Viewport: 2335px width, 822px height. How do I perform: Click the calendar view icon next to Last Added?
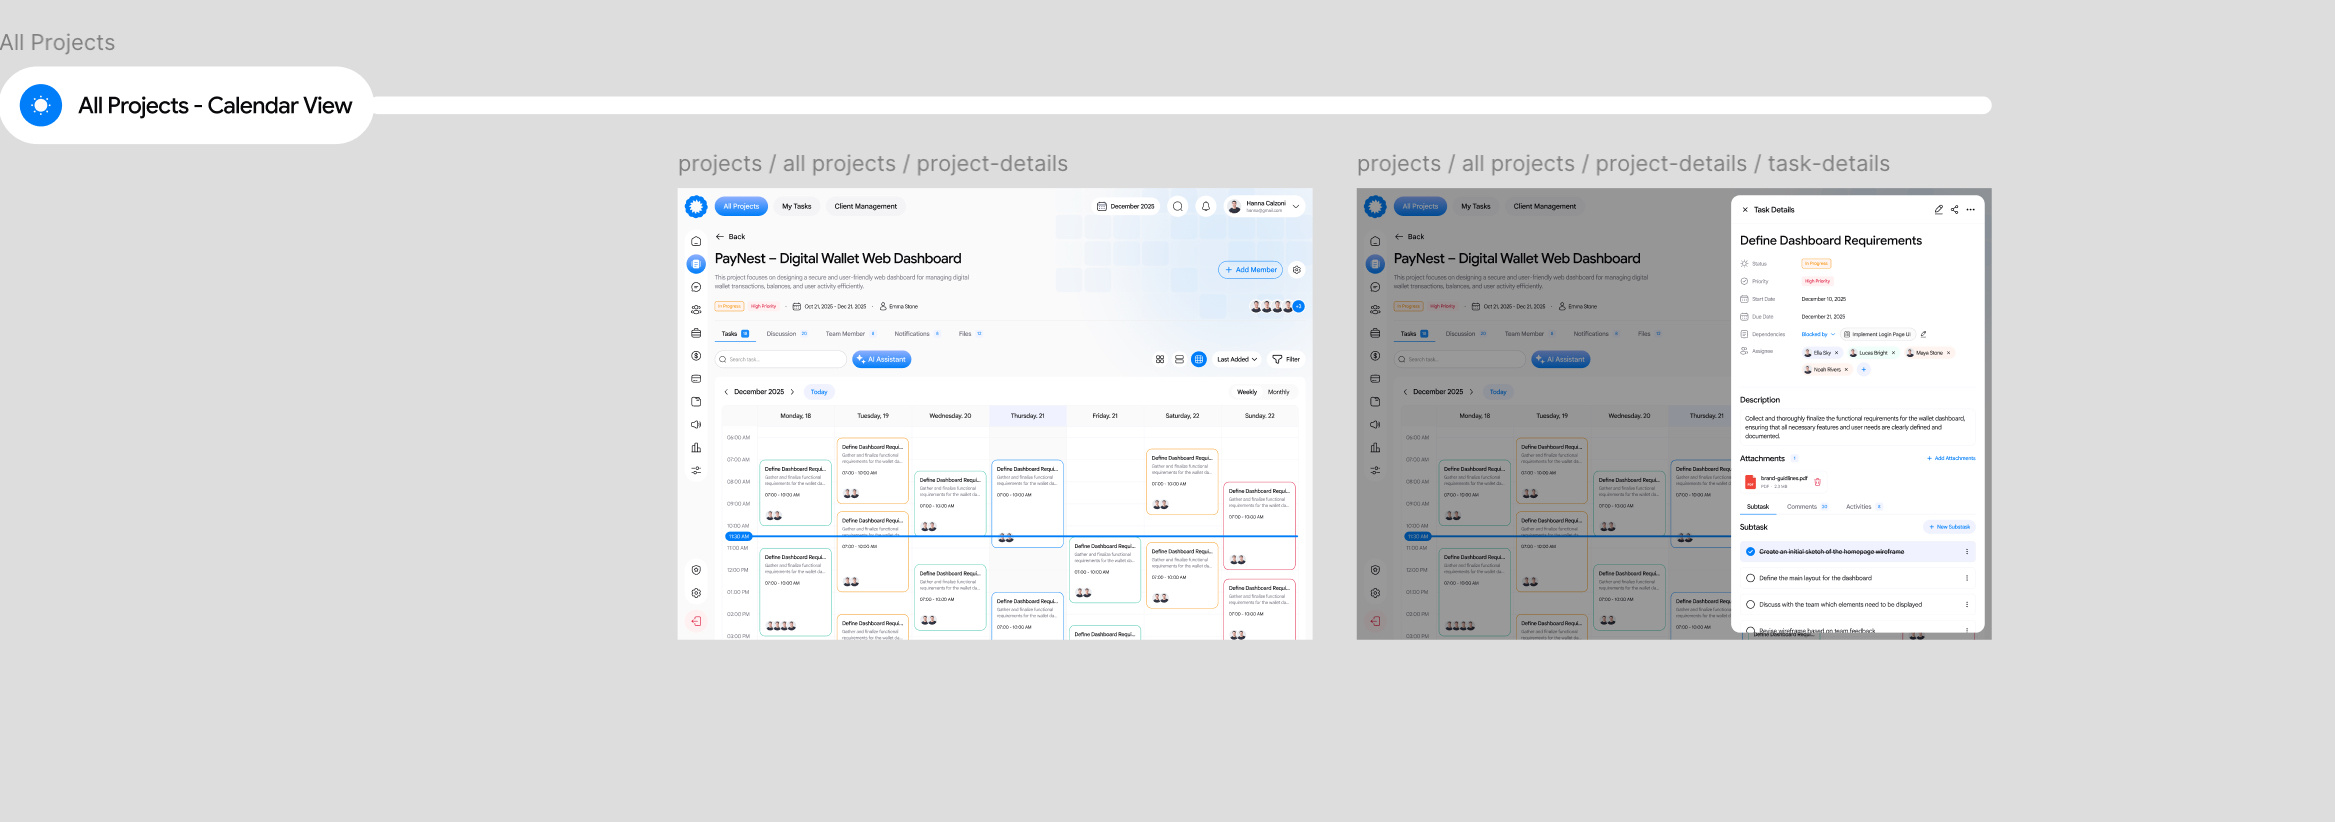[1198, 359]
